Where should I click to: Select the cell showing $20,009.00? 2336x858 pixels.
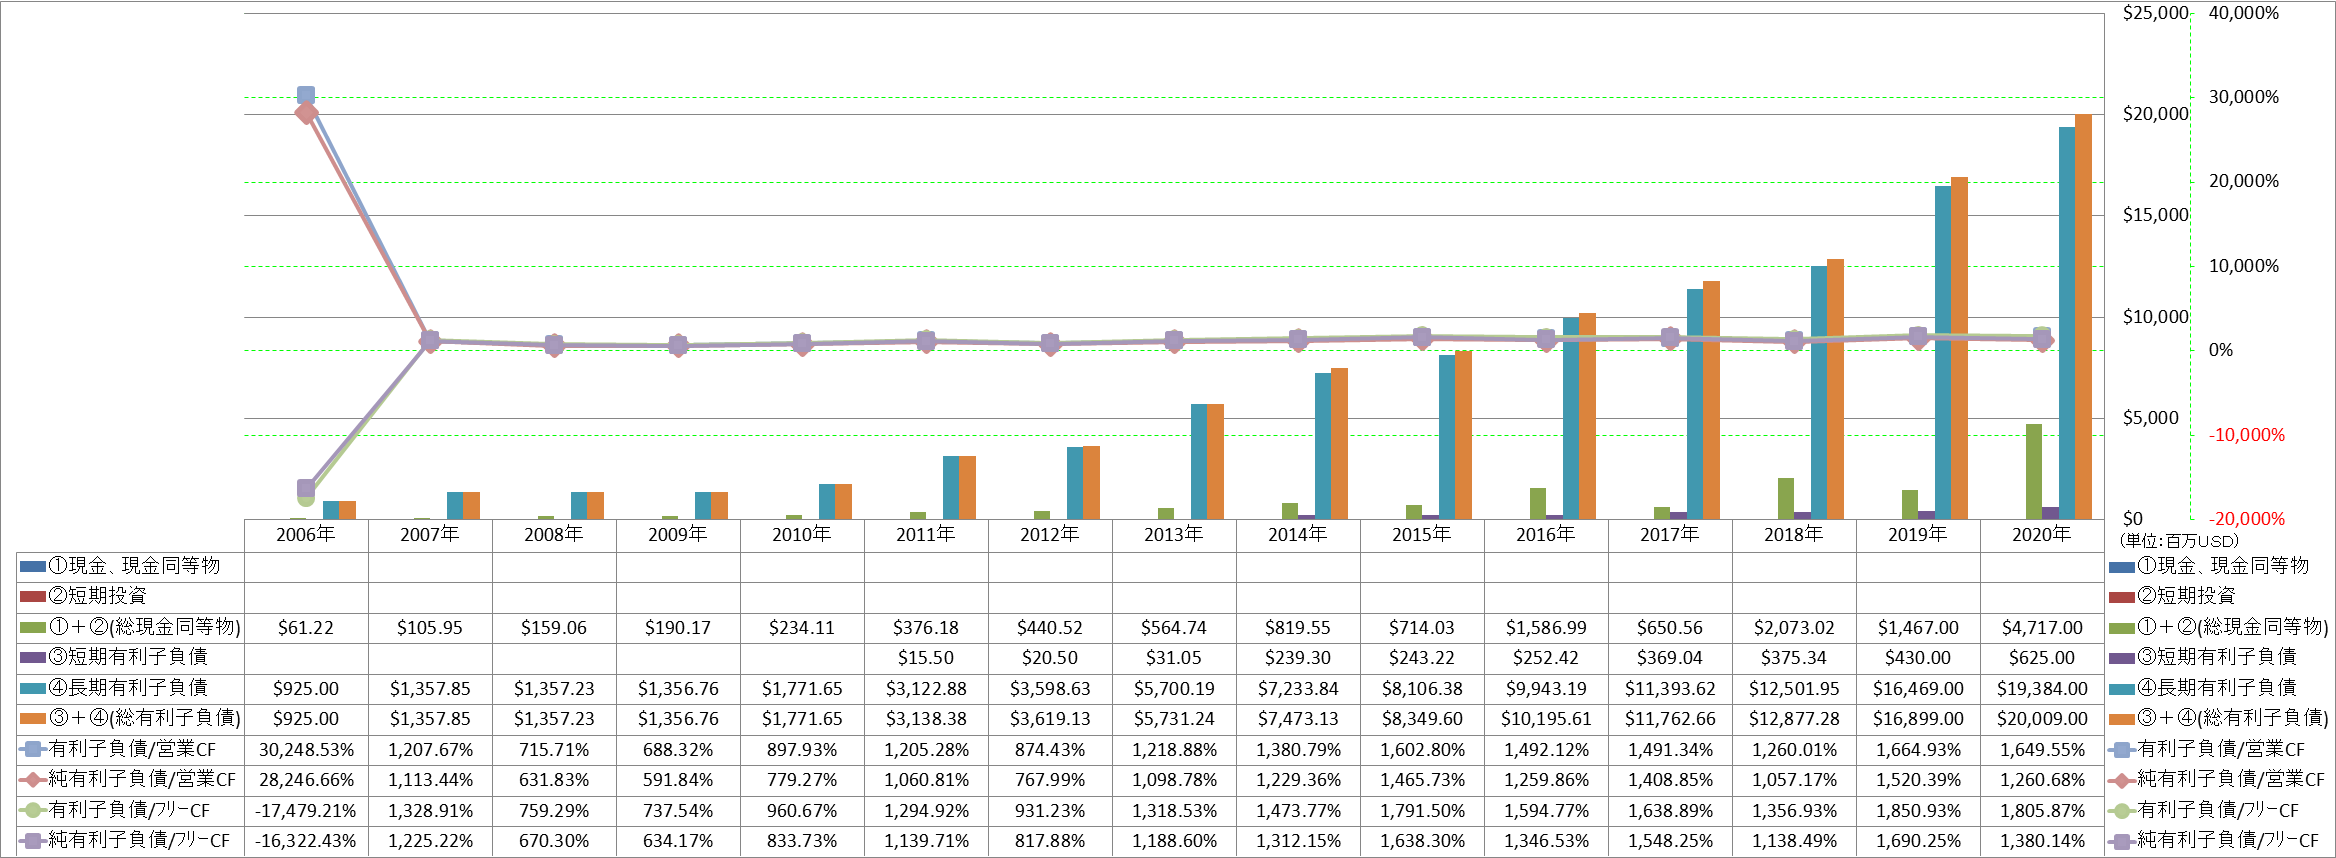point(2042,719)
